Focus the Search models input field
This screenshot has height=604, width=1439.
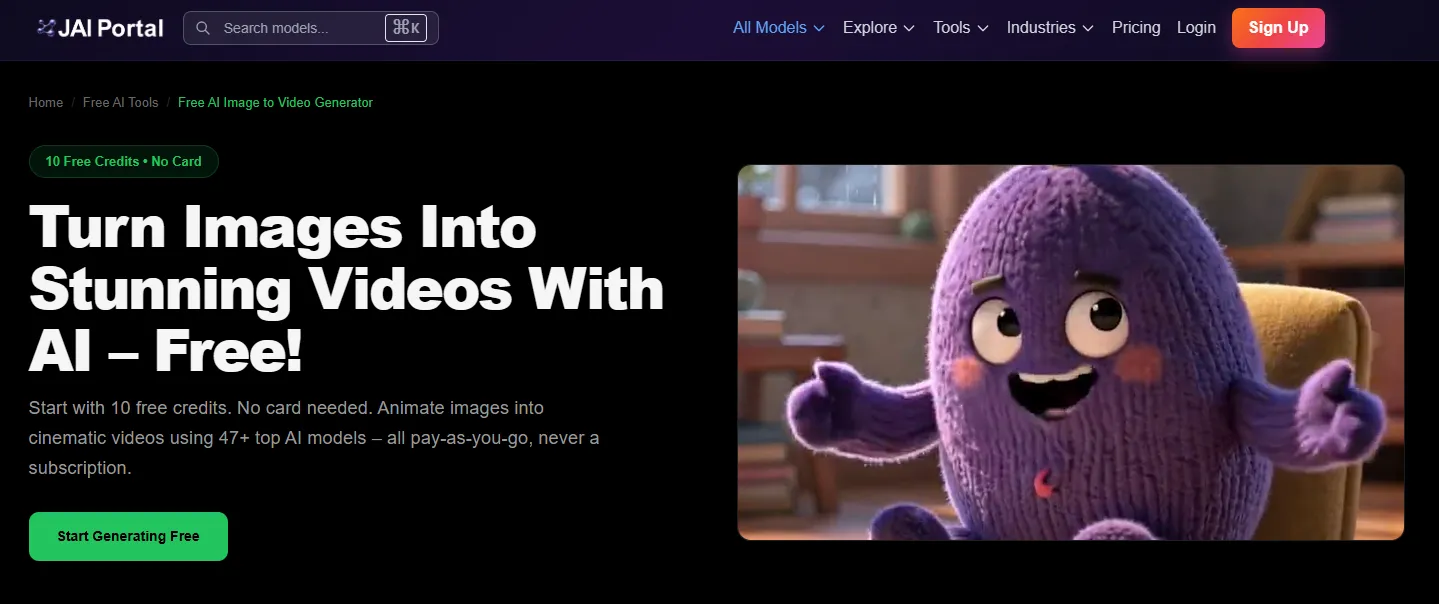[310, 28]
